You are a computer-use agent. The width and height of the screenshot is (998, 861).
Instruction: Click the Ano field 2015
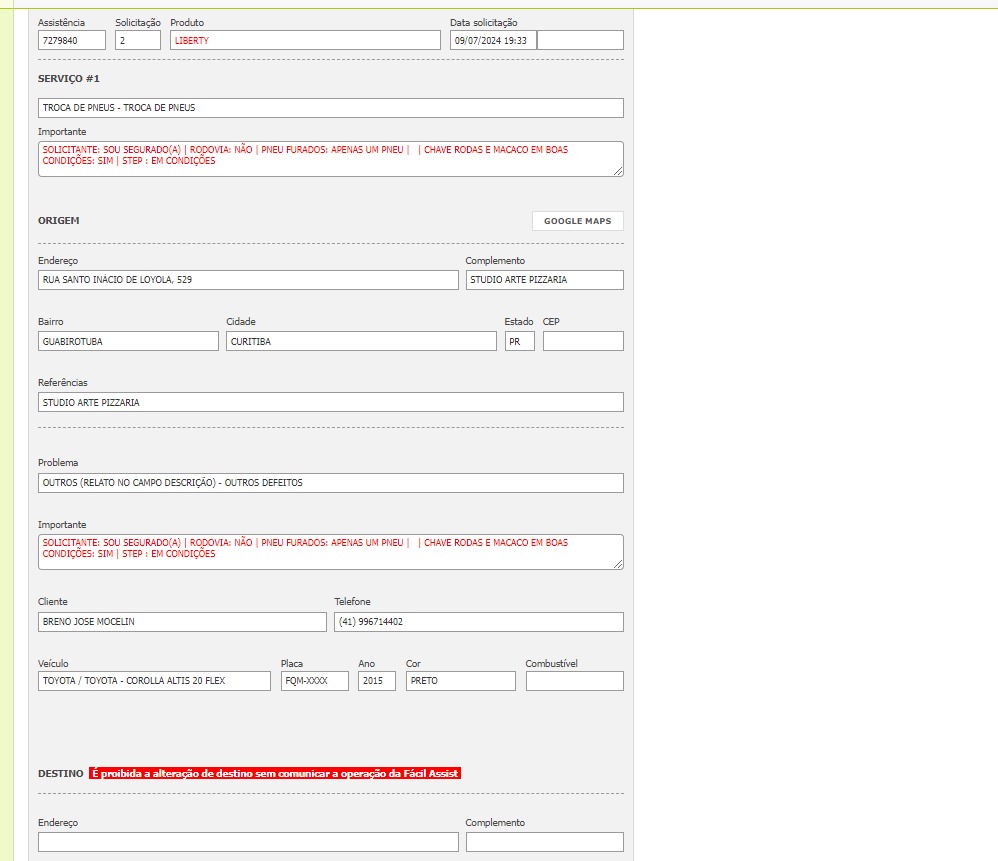coord(377,681)
